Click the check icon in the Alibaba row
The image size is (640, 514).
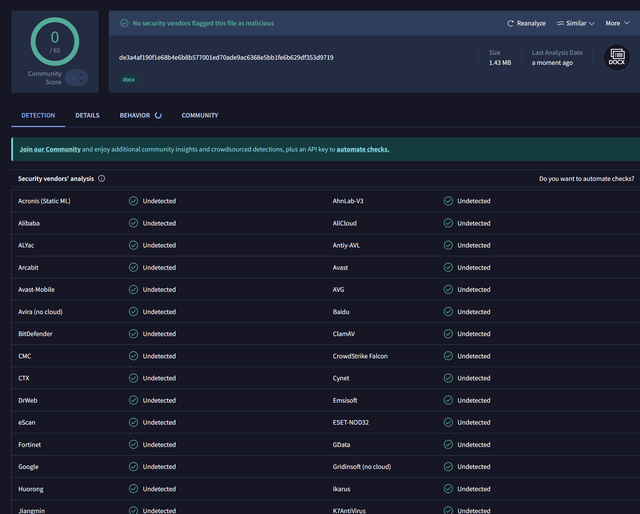coord(133,223)
